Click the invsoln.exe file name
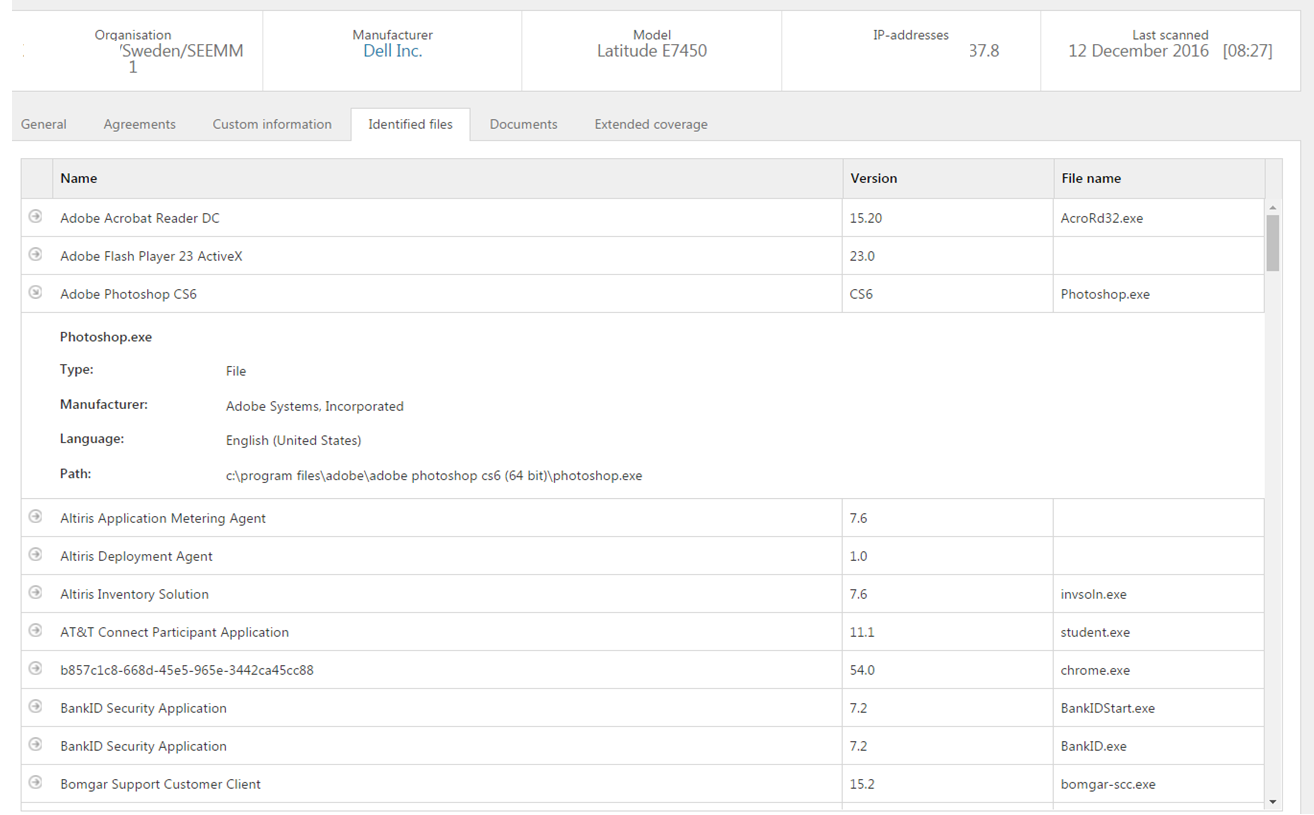 1094,594
